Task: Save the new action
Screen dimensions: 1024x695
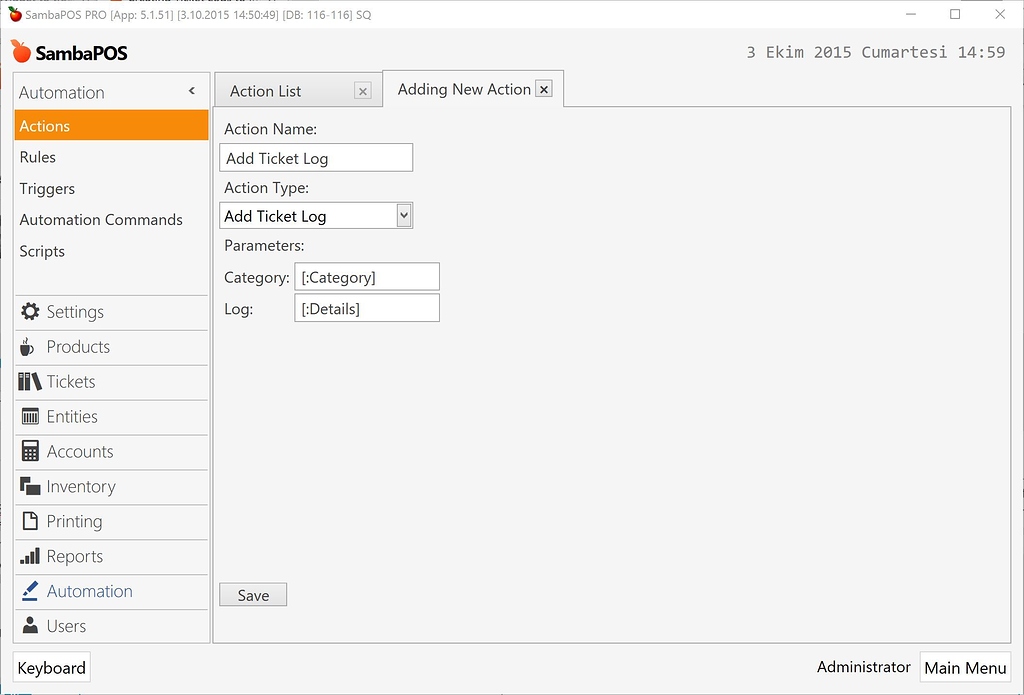Action: pos(252,594)
